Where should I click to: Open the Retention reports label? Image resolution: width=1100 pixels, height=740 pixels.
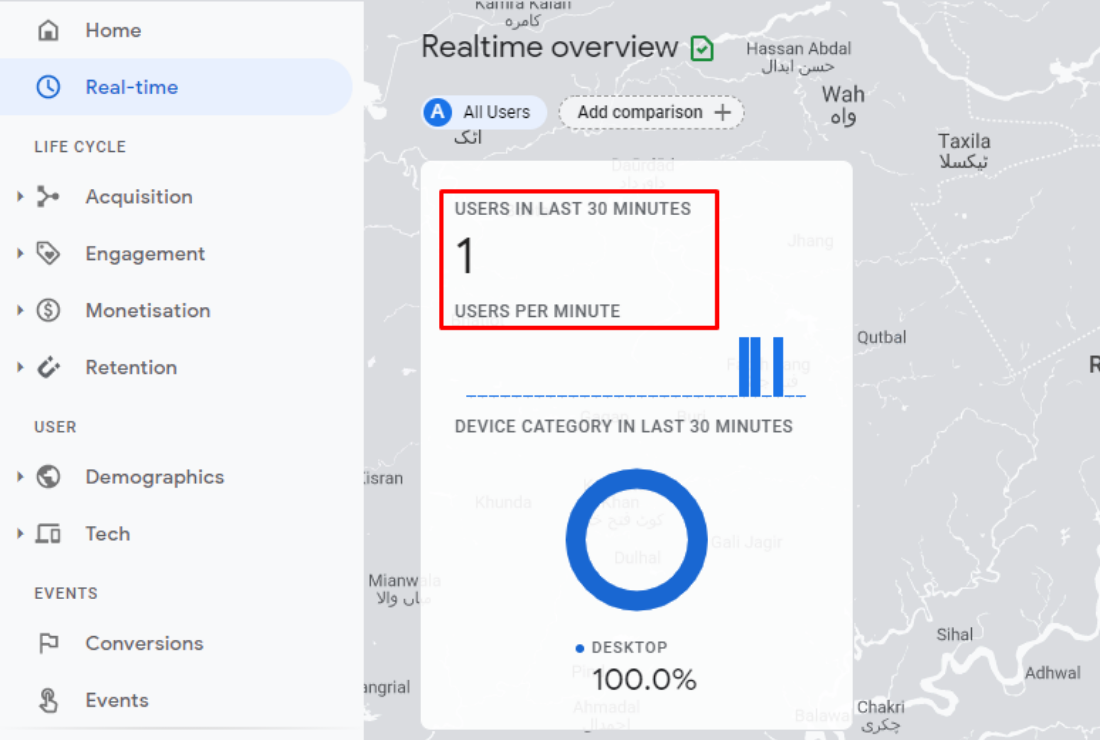coord(131,367)
